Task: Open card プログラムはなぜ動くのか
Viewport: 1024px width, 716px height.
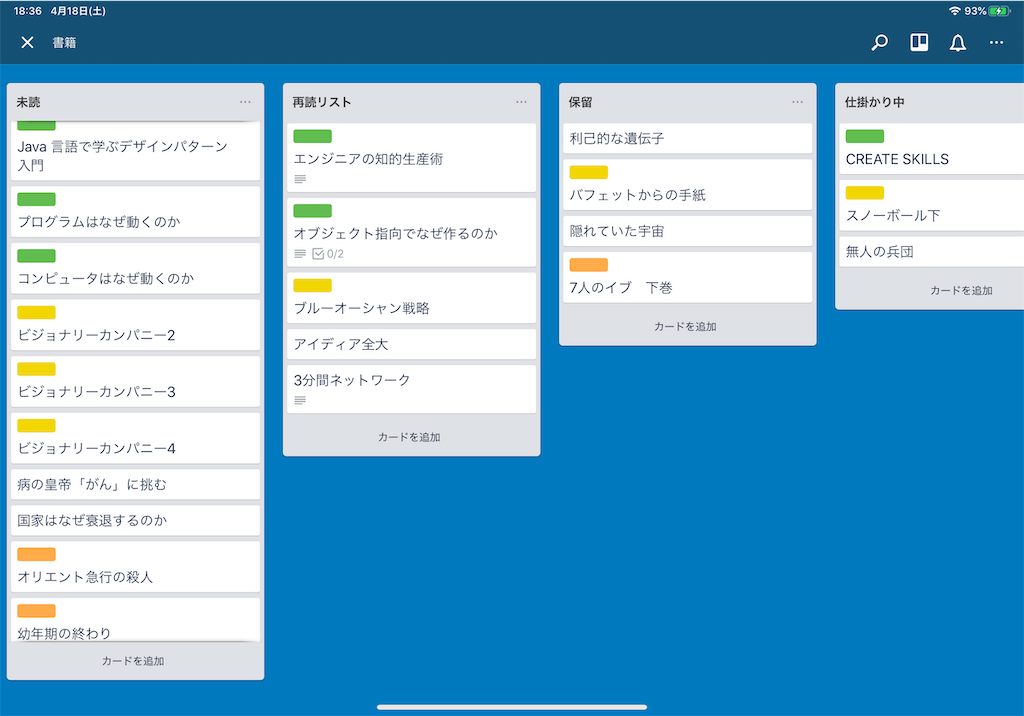Action: click(135, 212)
